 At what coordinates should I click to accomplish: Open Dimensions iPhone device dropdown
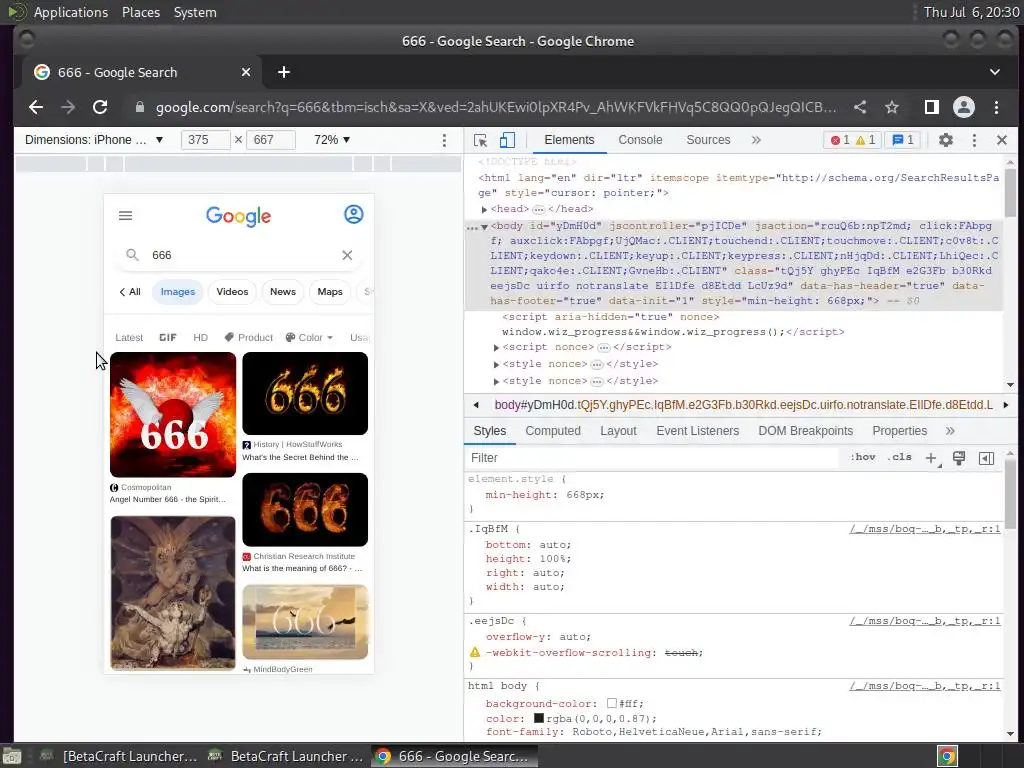pos(93,140)
